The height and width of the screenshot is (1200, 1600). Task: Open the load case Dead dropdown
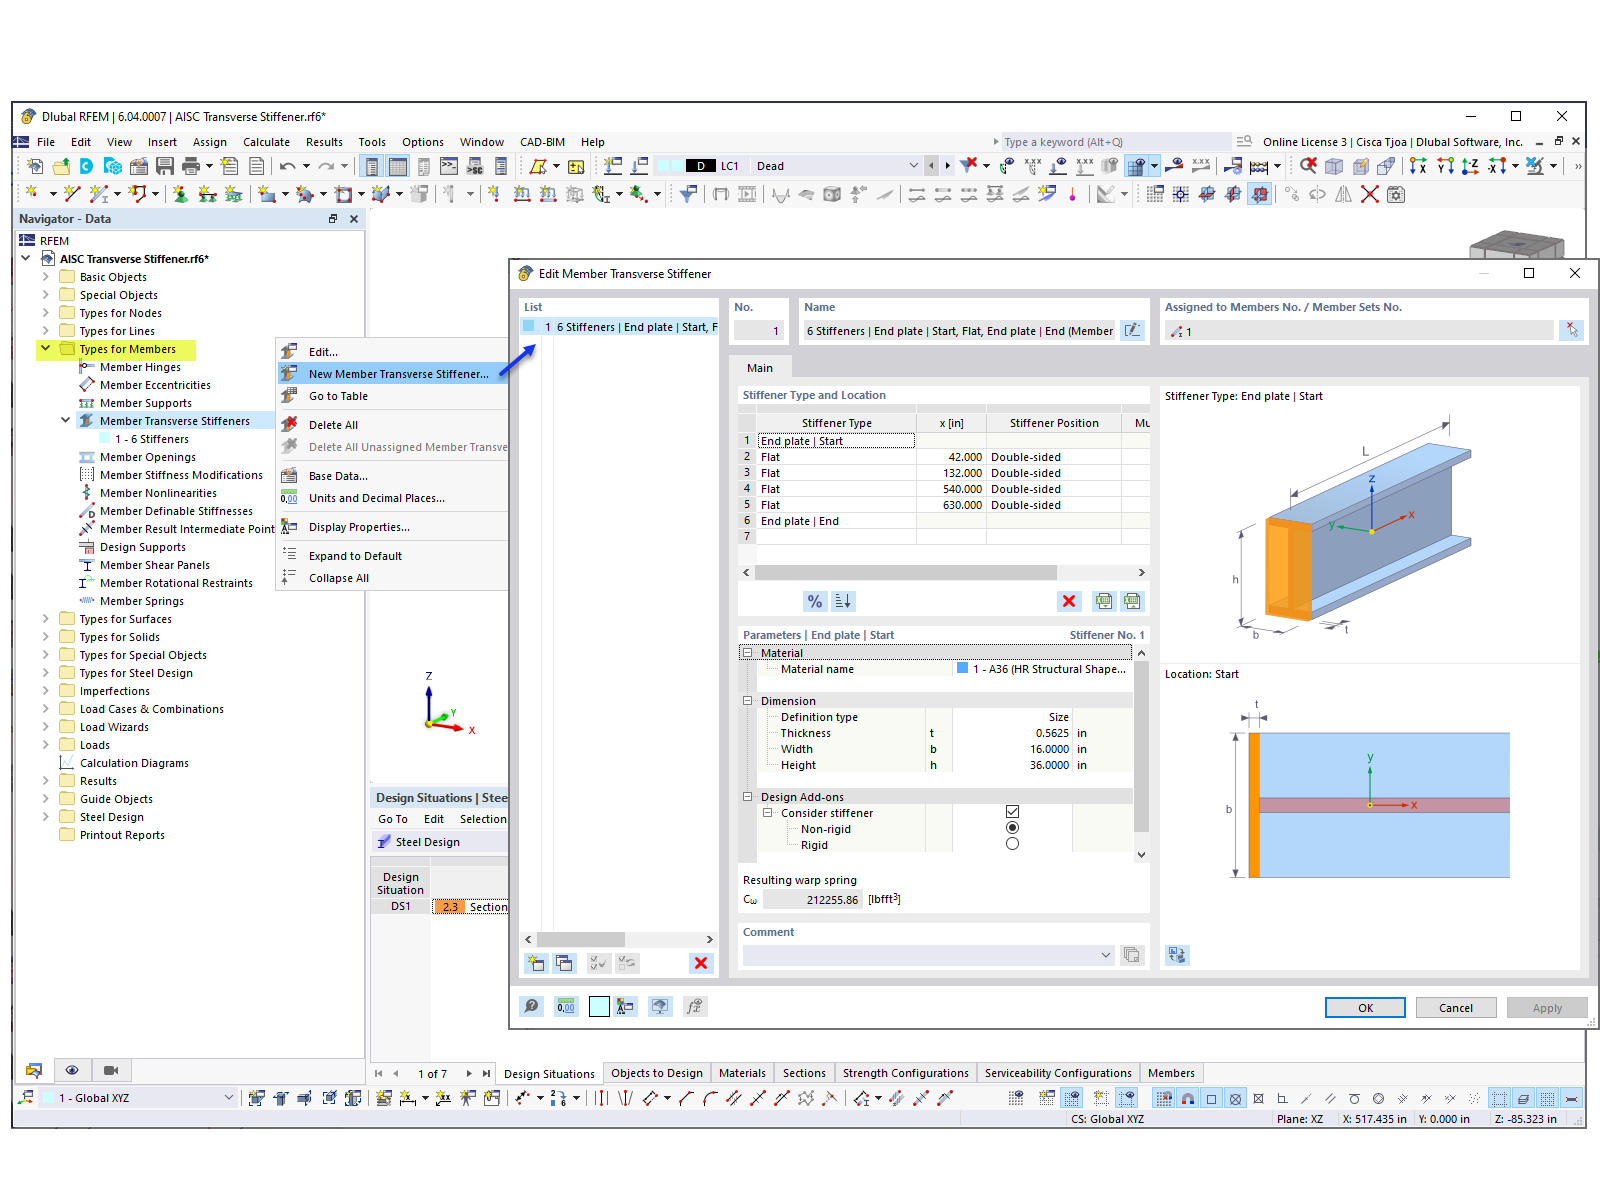(x=913, y=166)
